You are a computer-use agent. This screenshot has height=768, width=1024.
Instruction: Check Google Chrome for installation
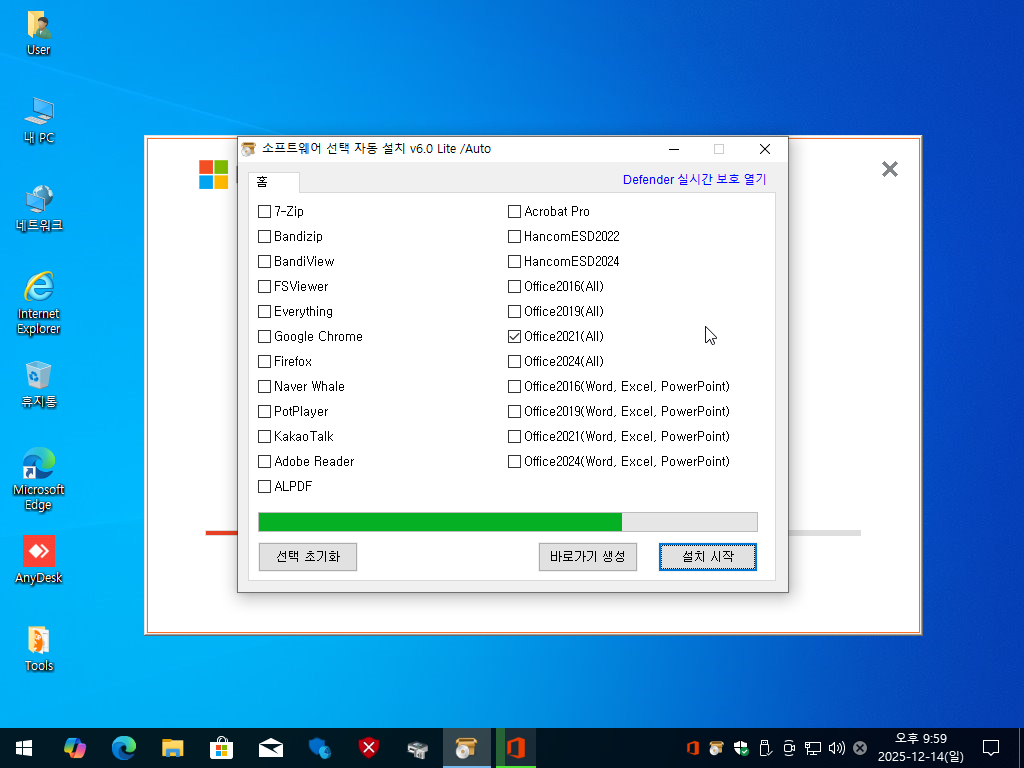tap(264, 336)
